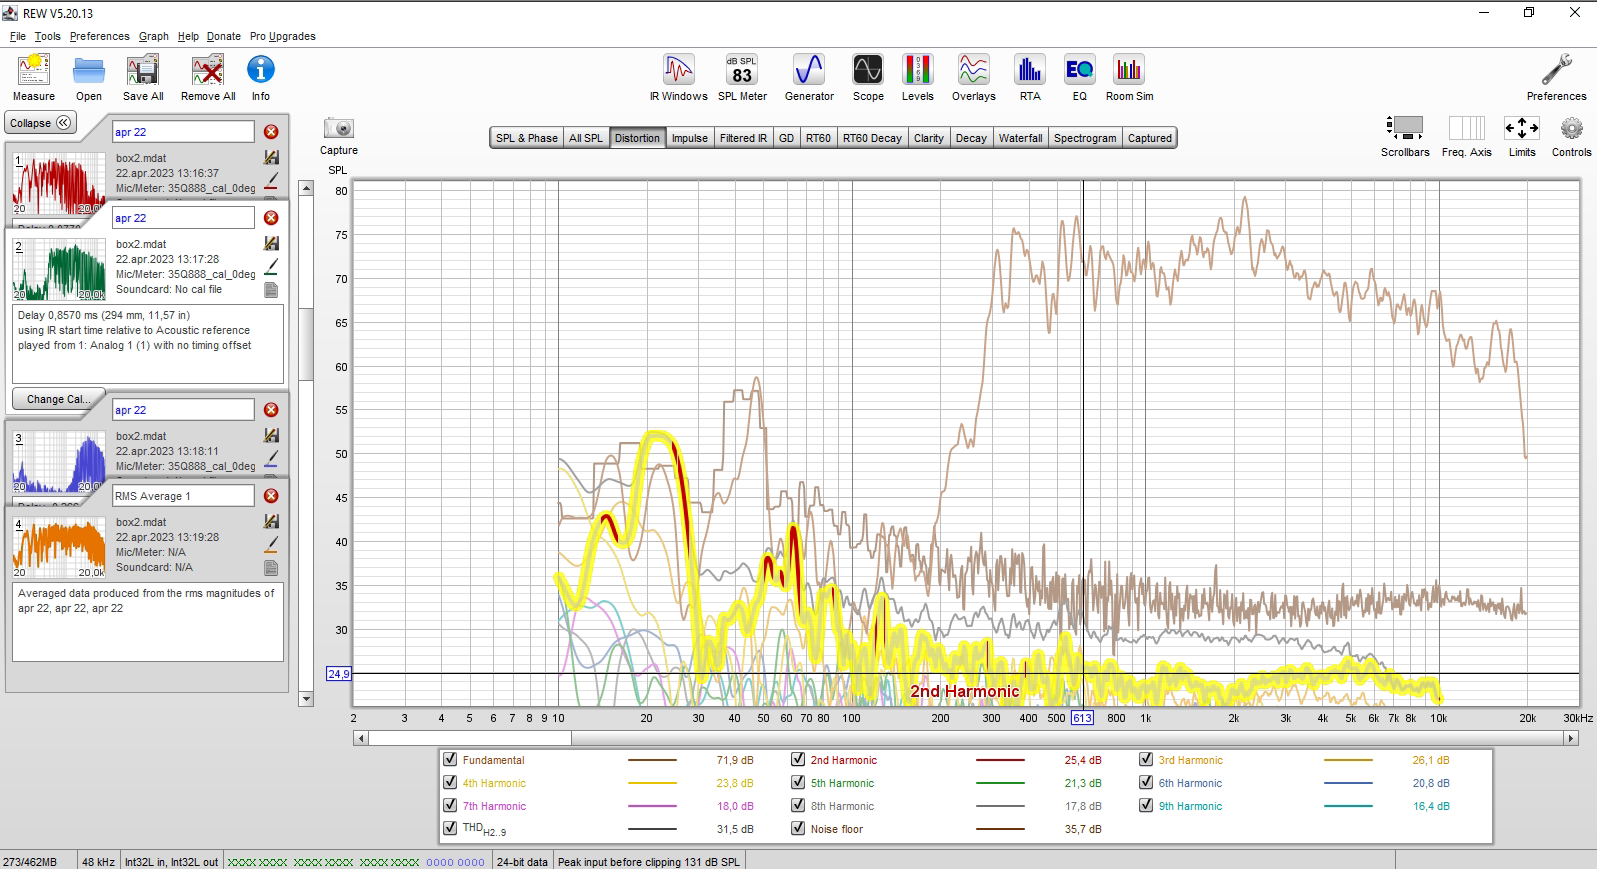Open notes icon for measurement 2
The image size is (1597, 869).
271,290
